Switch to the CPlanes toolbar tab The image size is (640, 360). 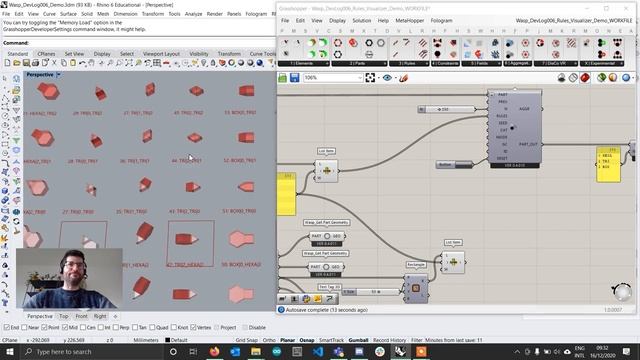pos(46,54)
